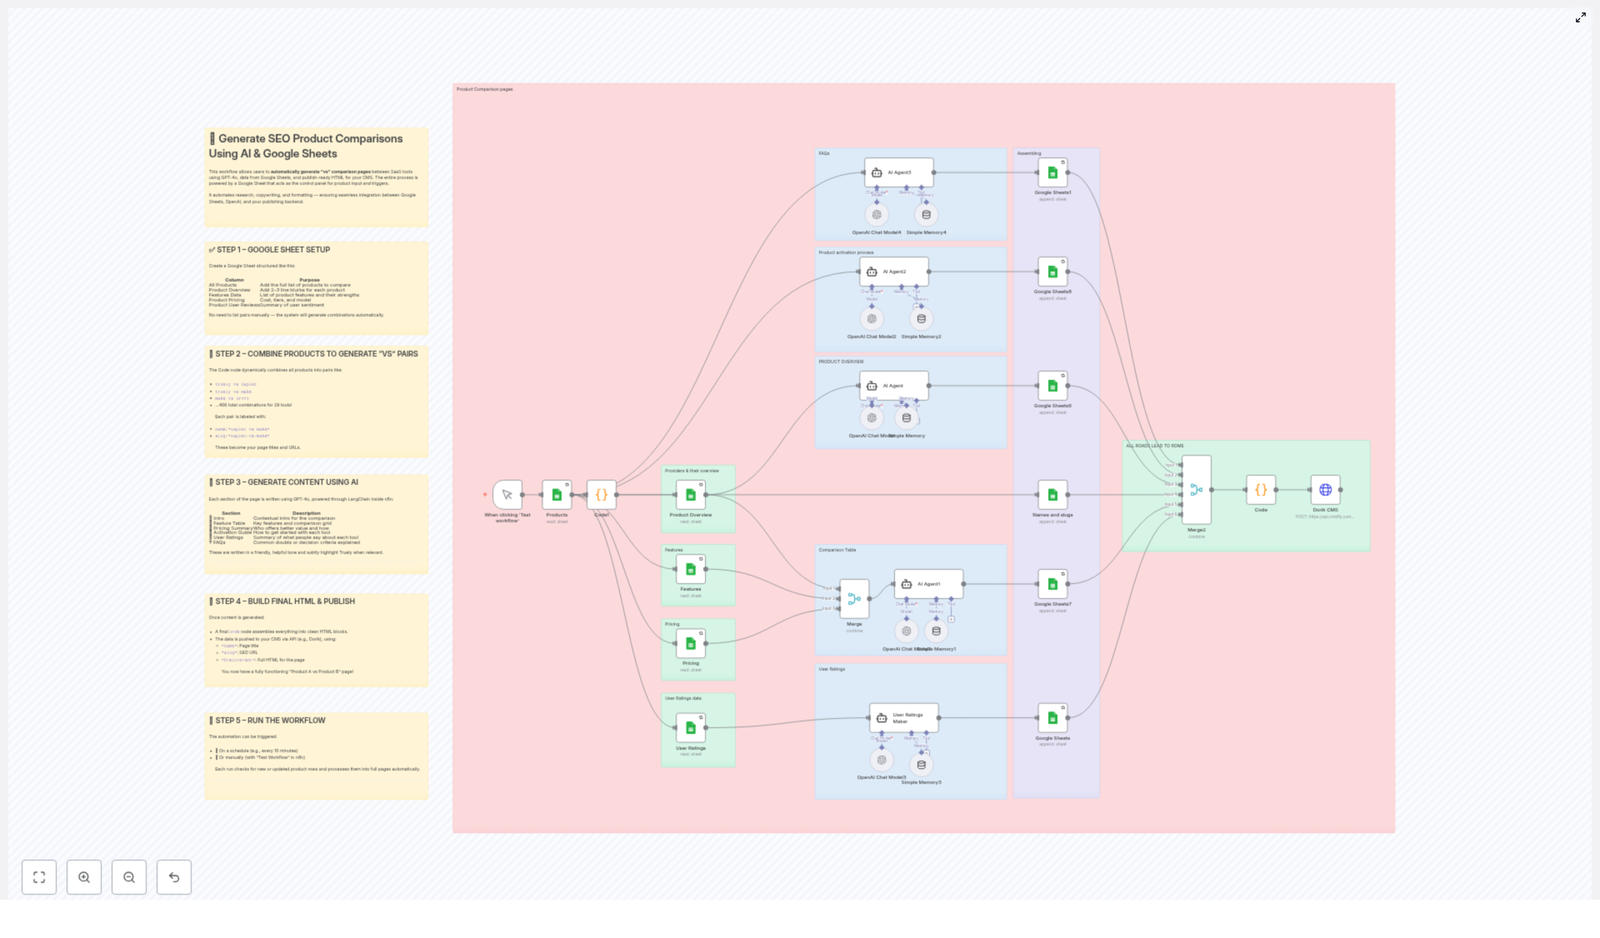Zoom in on the workflow canvas
The image size is (1600, 938).
coord(84,877)
